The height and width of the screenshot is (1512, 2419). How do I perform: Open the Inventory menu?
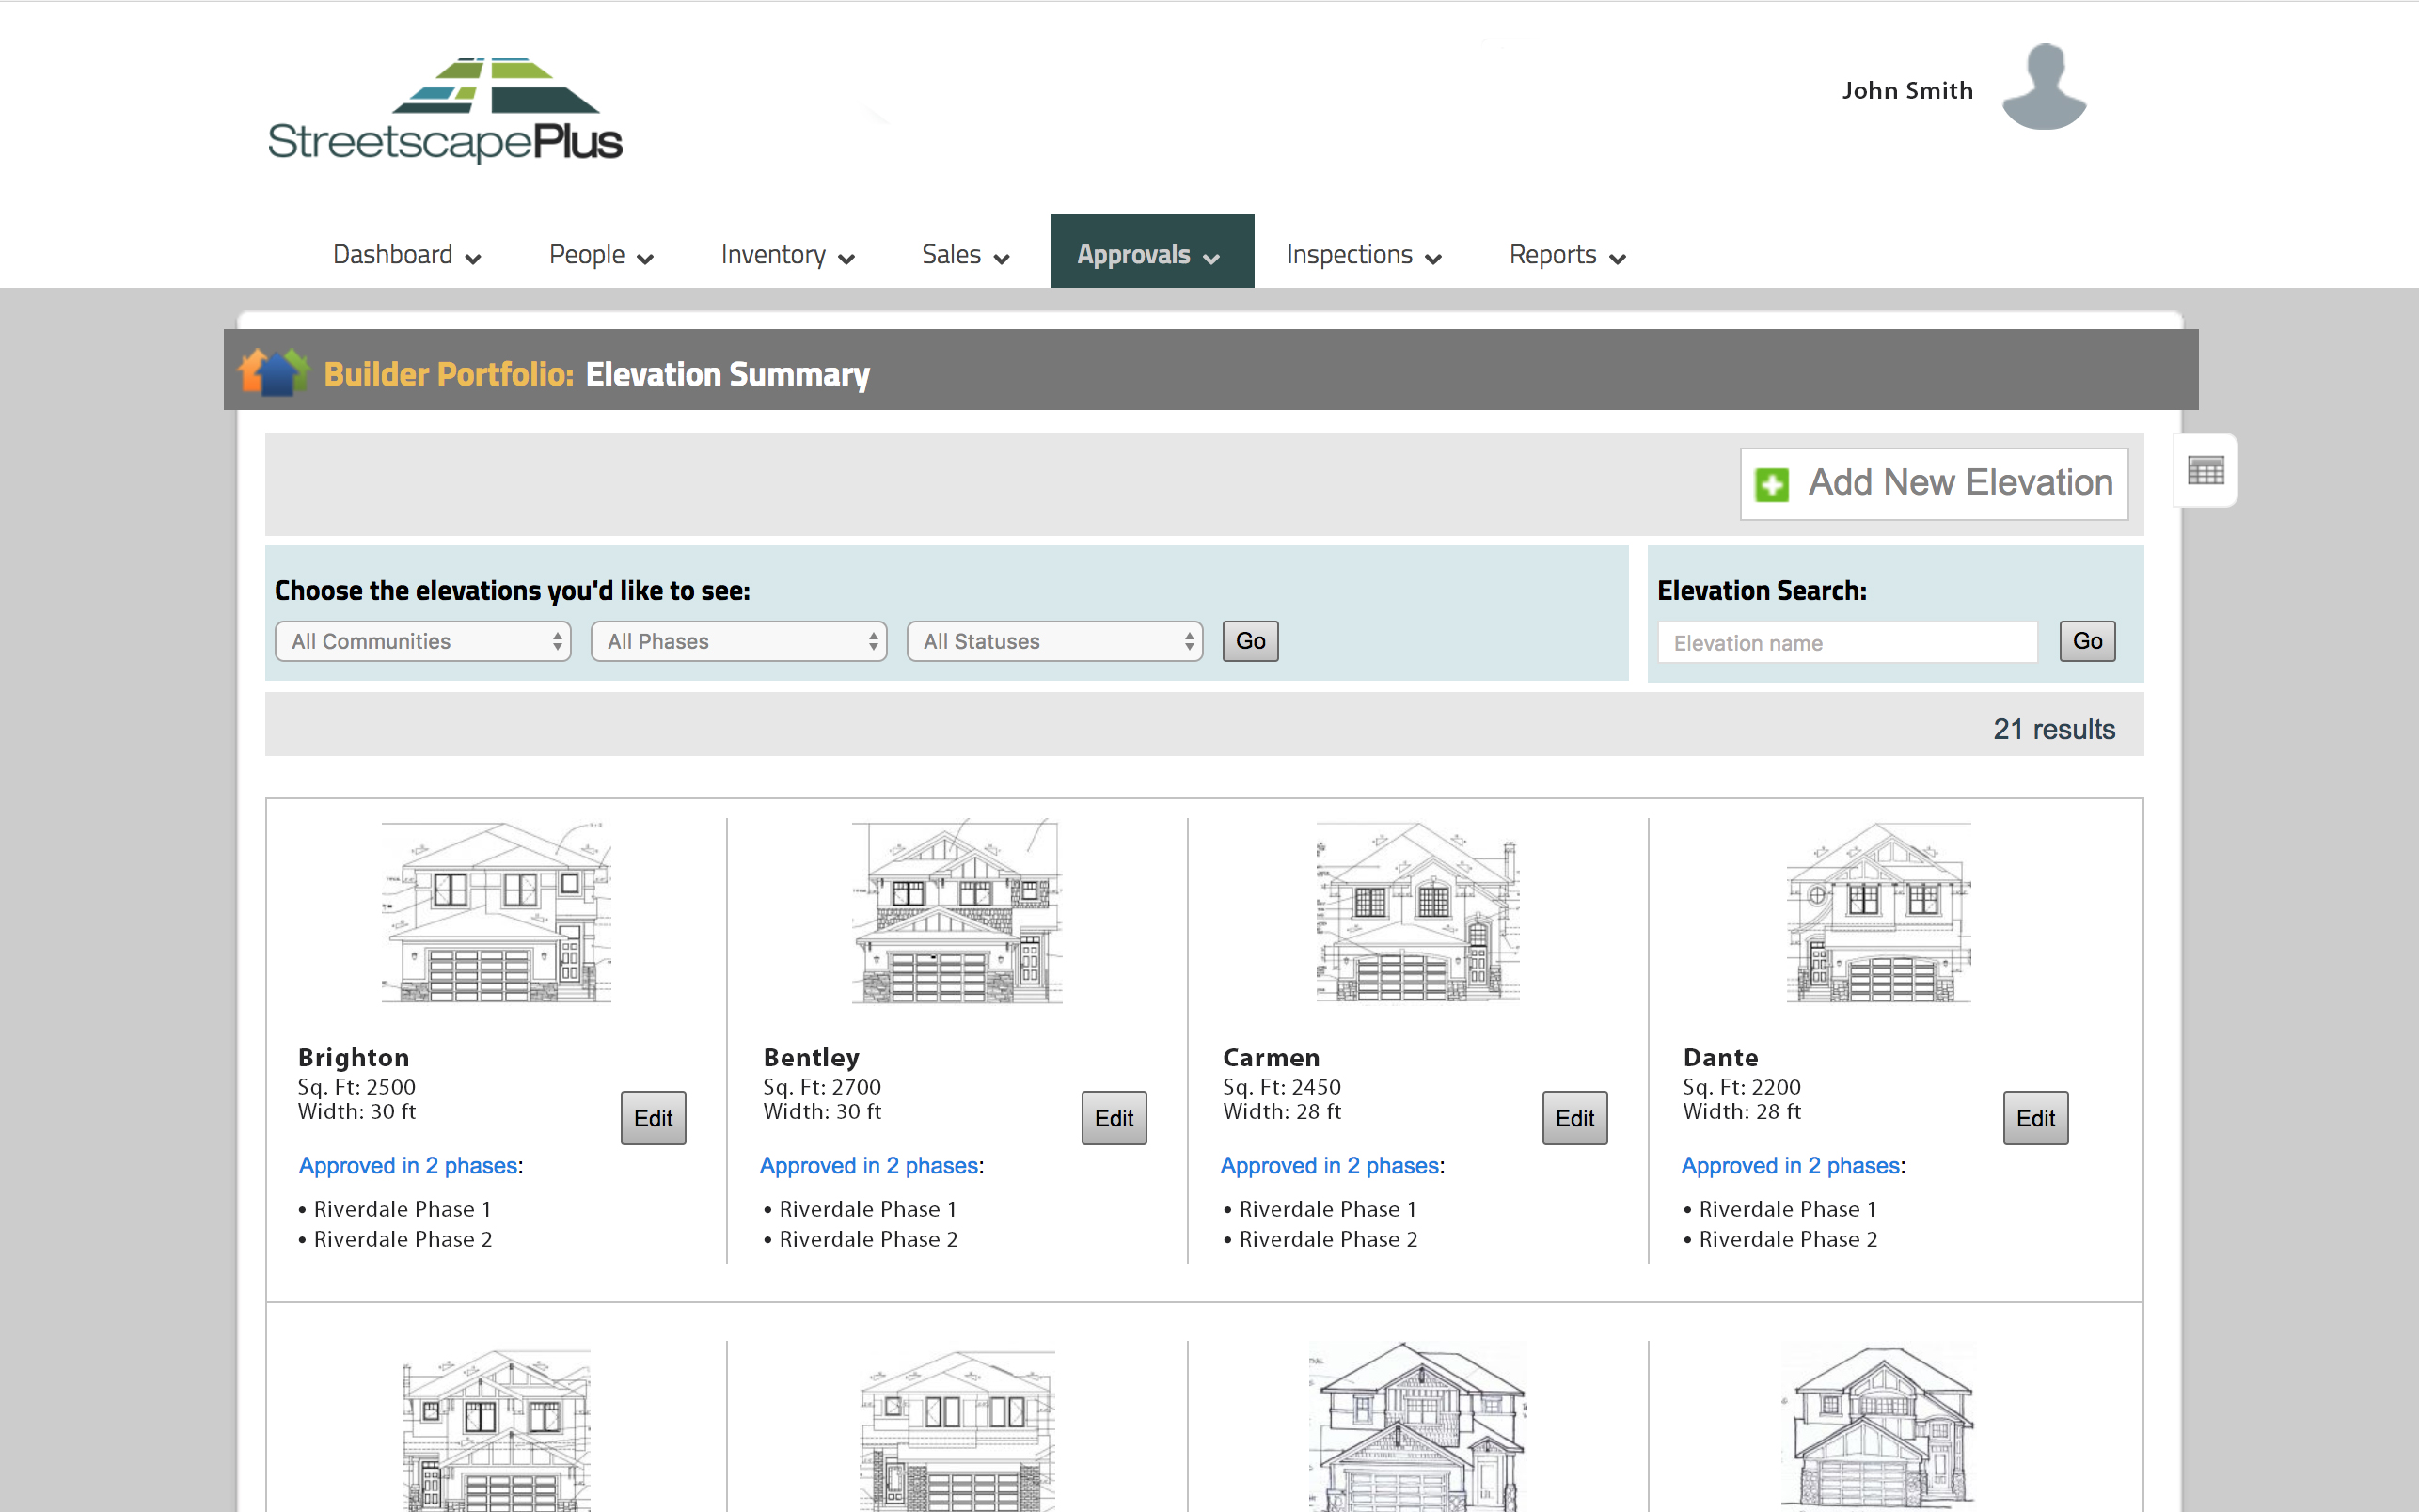(x=787, y=255)
